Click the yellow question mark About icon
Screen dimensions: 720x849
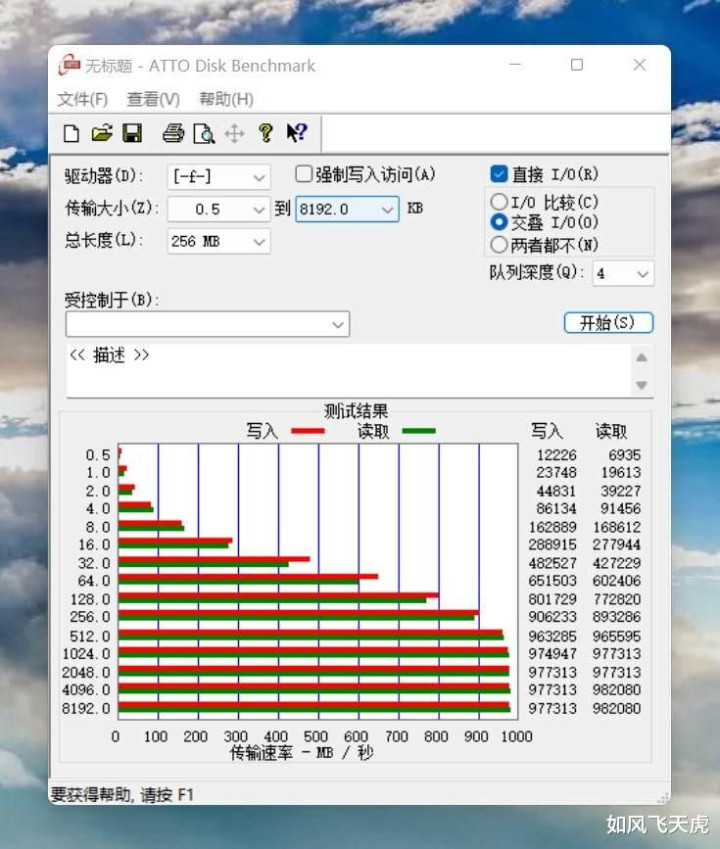[265, 133]
